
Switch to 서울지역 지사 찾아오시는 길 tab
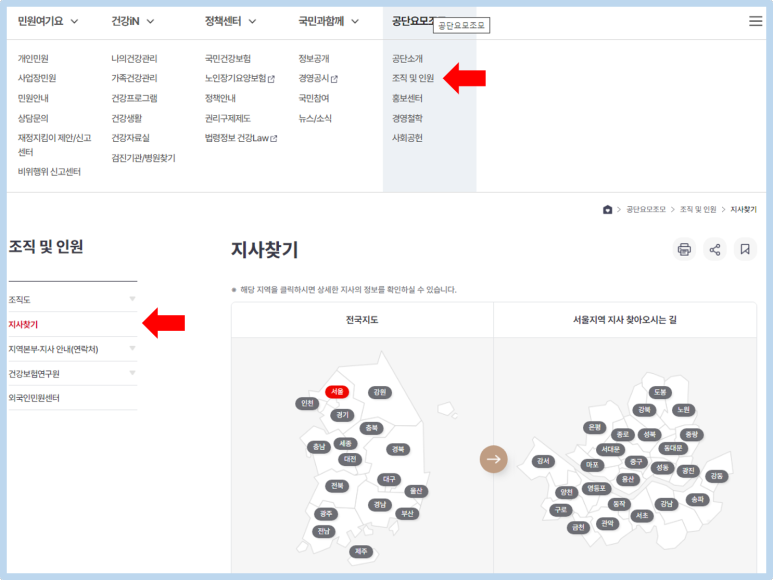click(625, 320)
